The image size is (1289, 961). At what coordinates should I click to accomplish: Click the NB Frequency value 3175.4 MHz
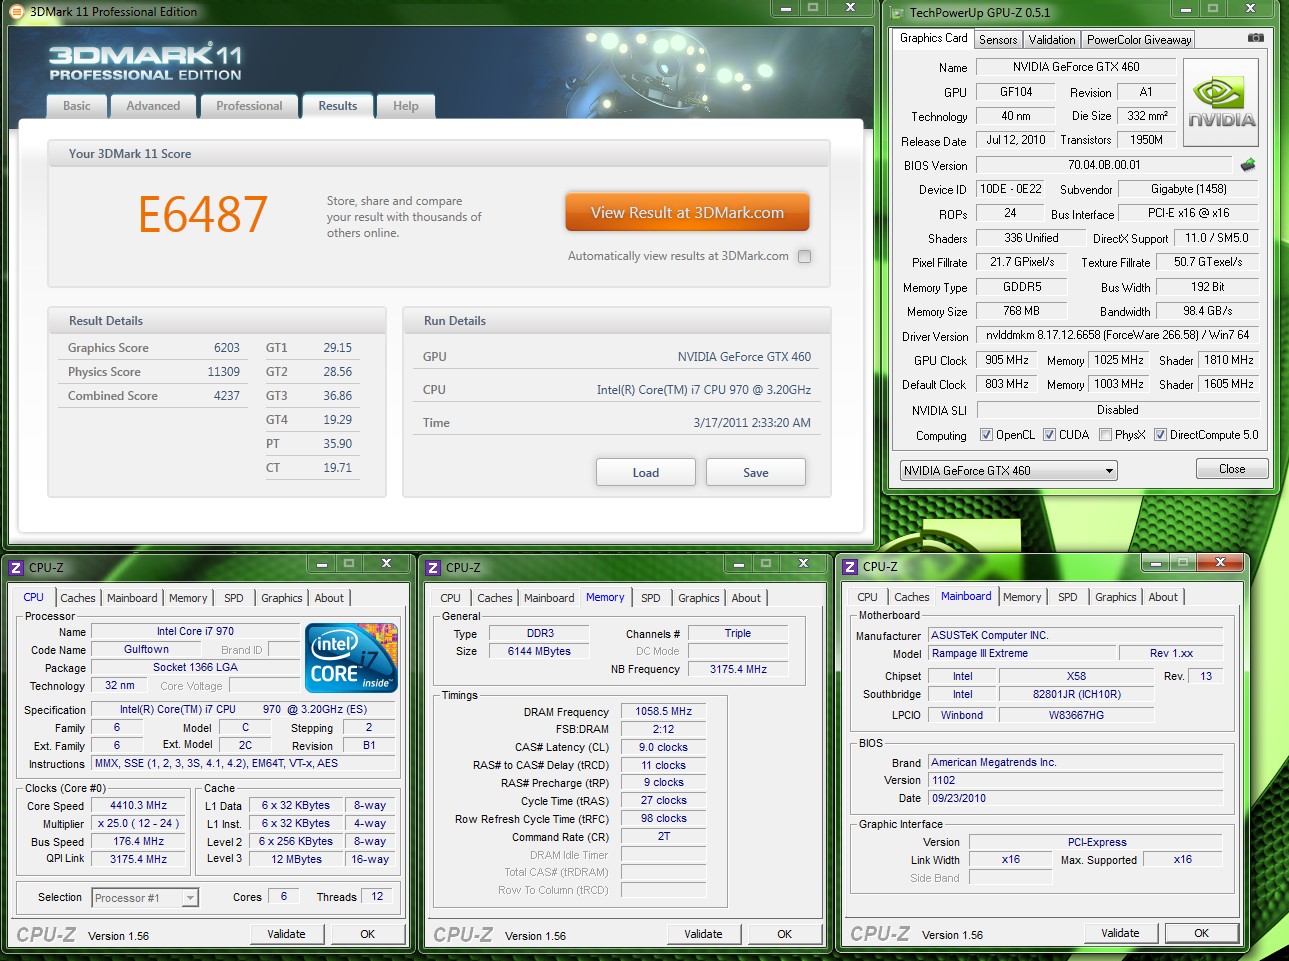pos(738,669)
